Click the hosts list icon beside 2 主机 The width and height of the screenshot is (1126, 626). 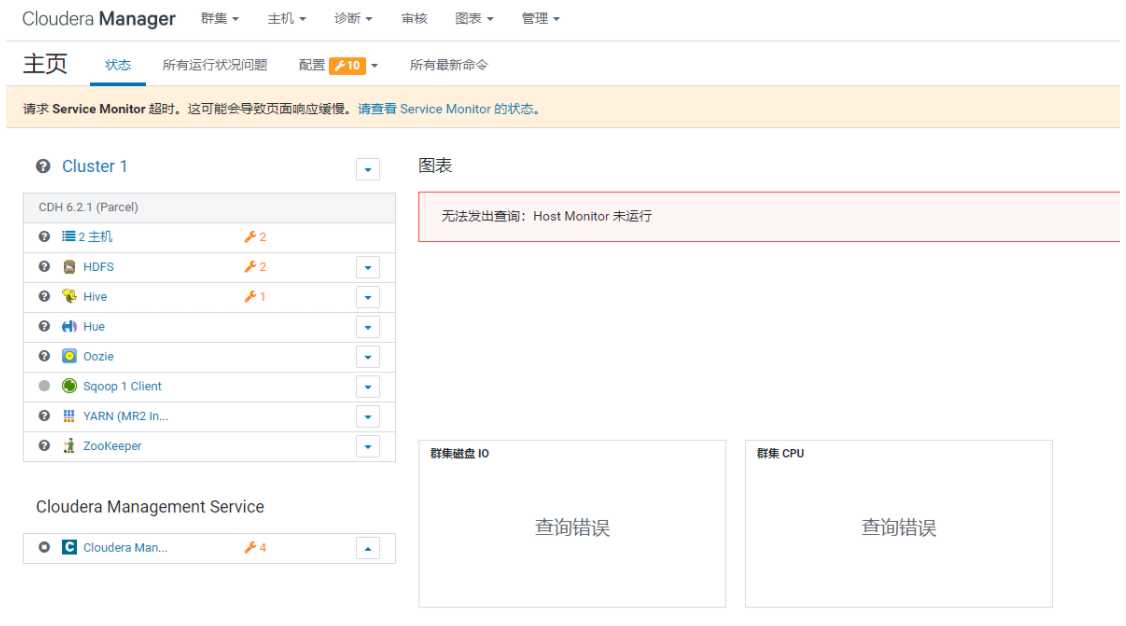tap(69, 236)
